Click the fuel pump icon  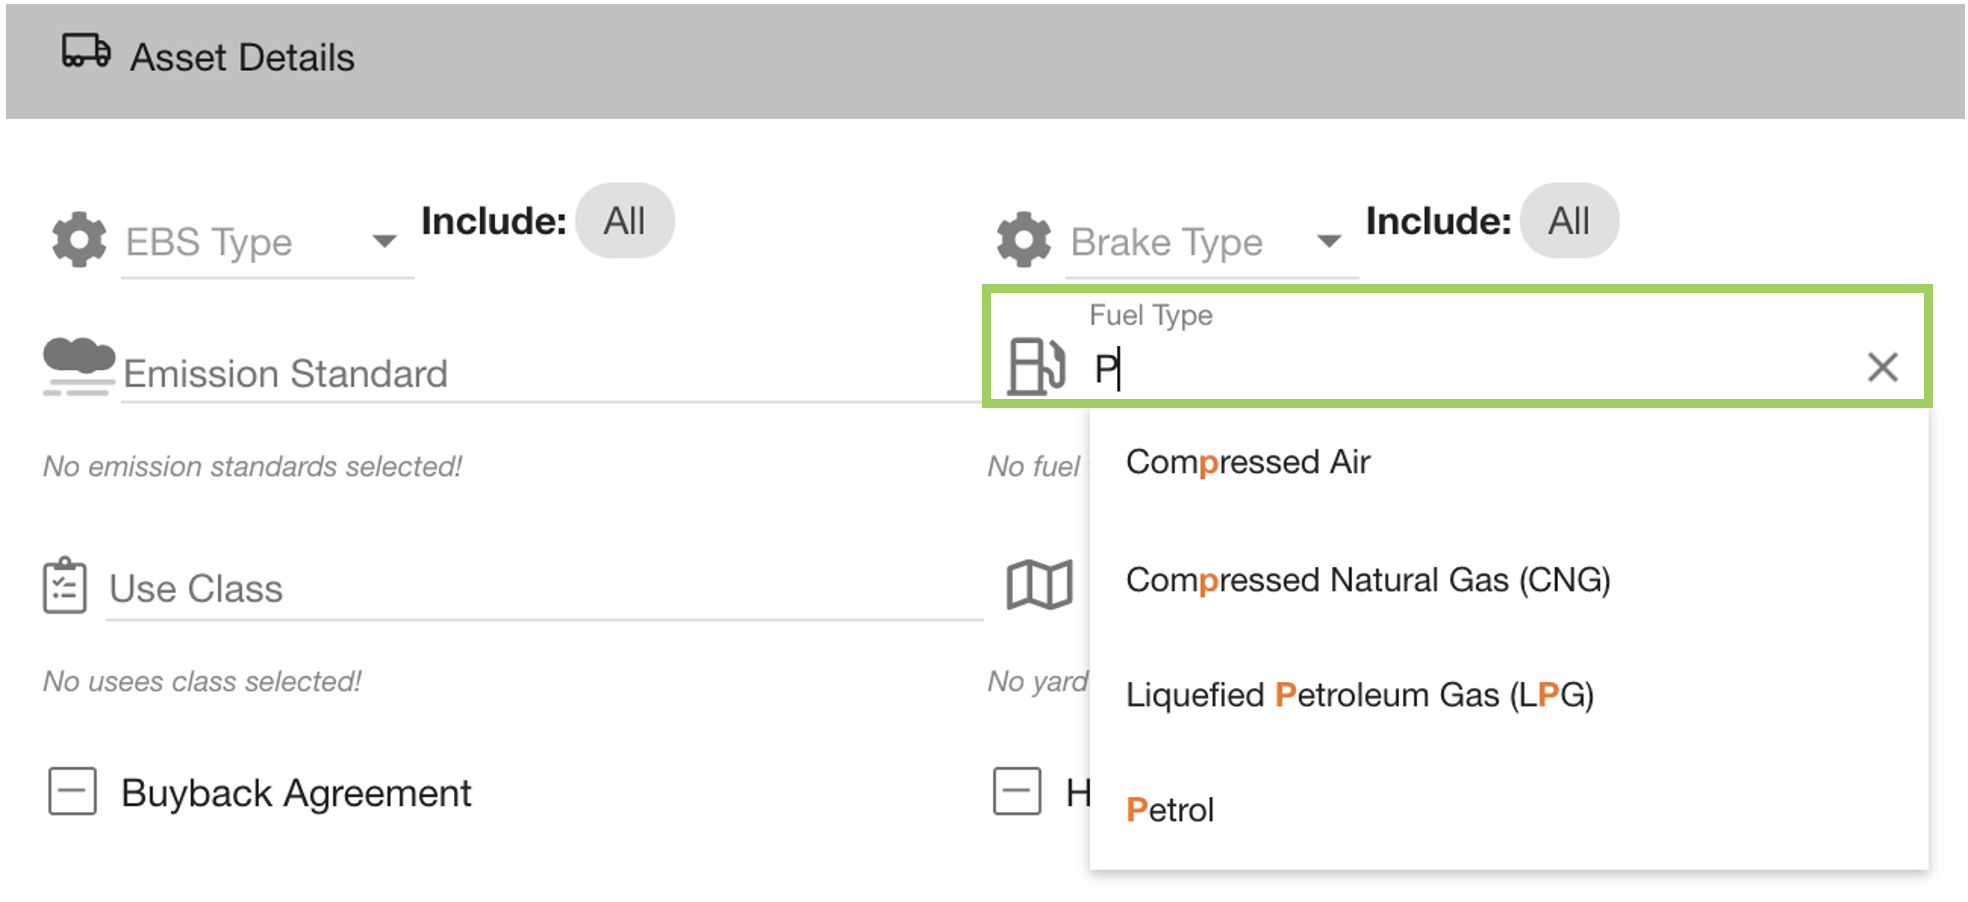tap(1036, 367)
